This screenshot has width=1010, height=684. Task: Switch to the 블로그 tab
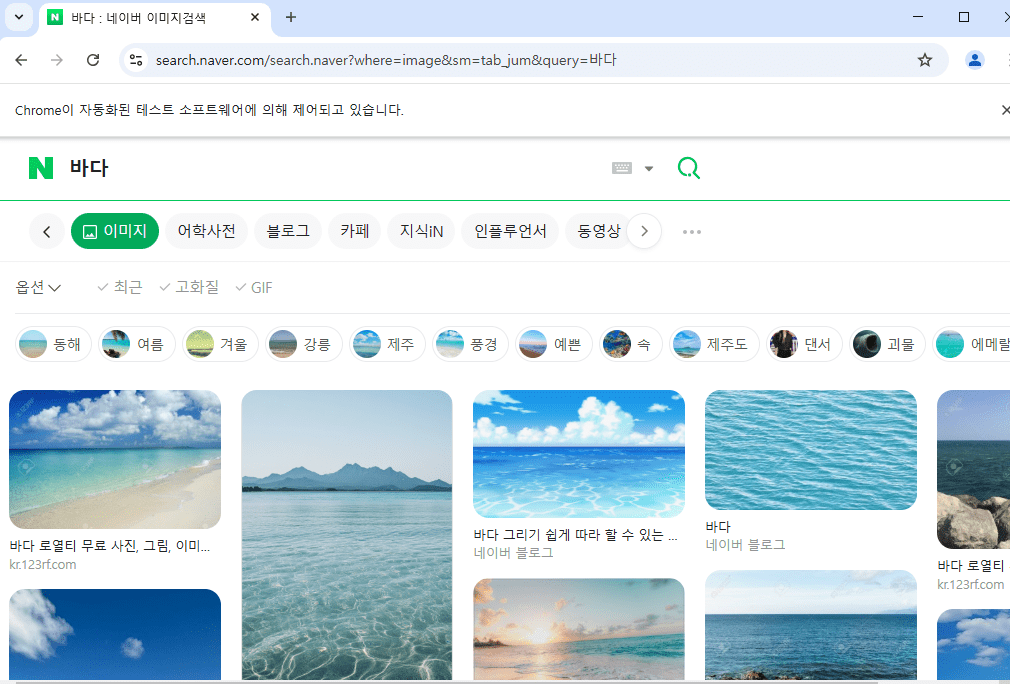coord(288,231)
